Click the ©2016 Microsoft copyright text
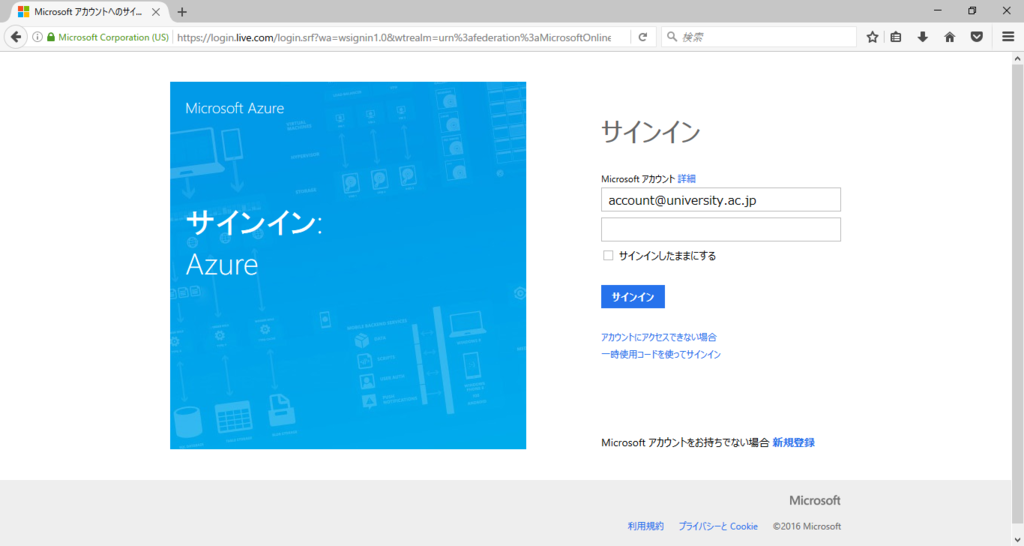The width and height of the screenshot is (1024, 546). 807,526
